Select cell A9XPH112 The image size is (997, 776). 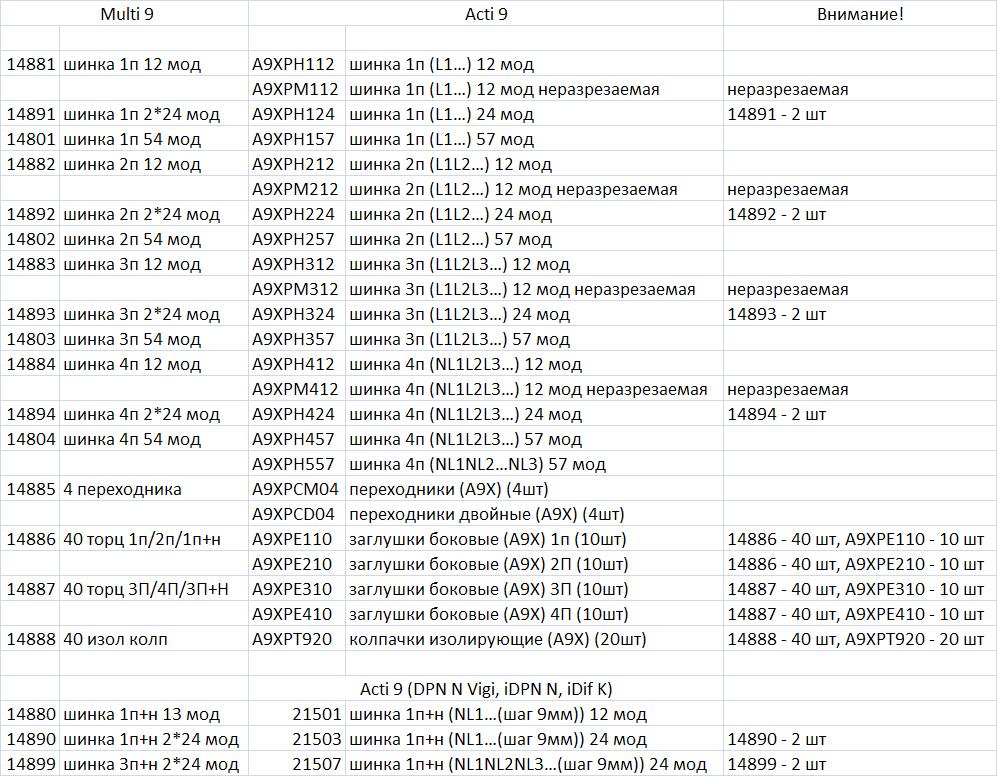tap(297, 64)
